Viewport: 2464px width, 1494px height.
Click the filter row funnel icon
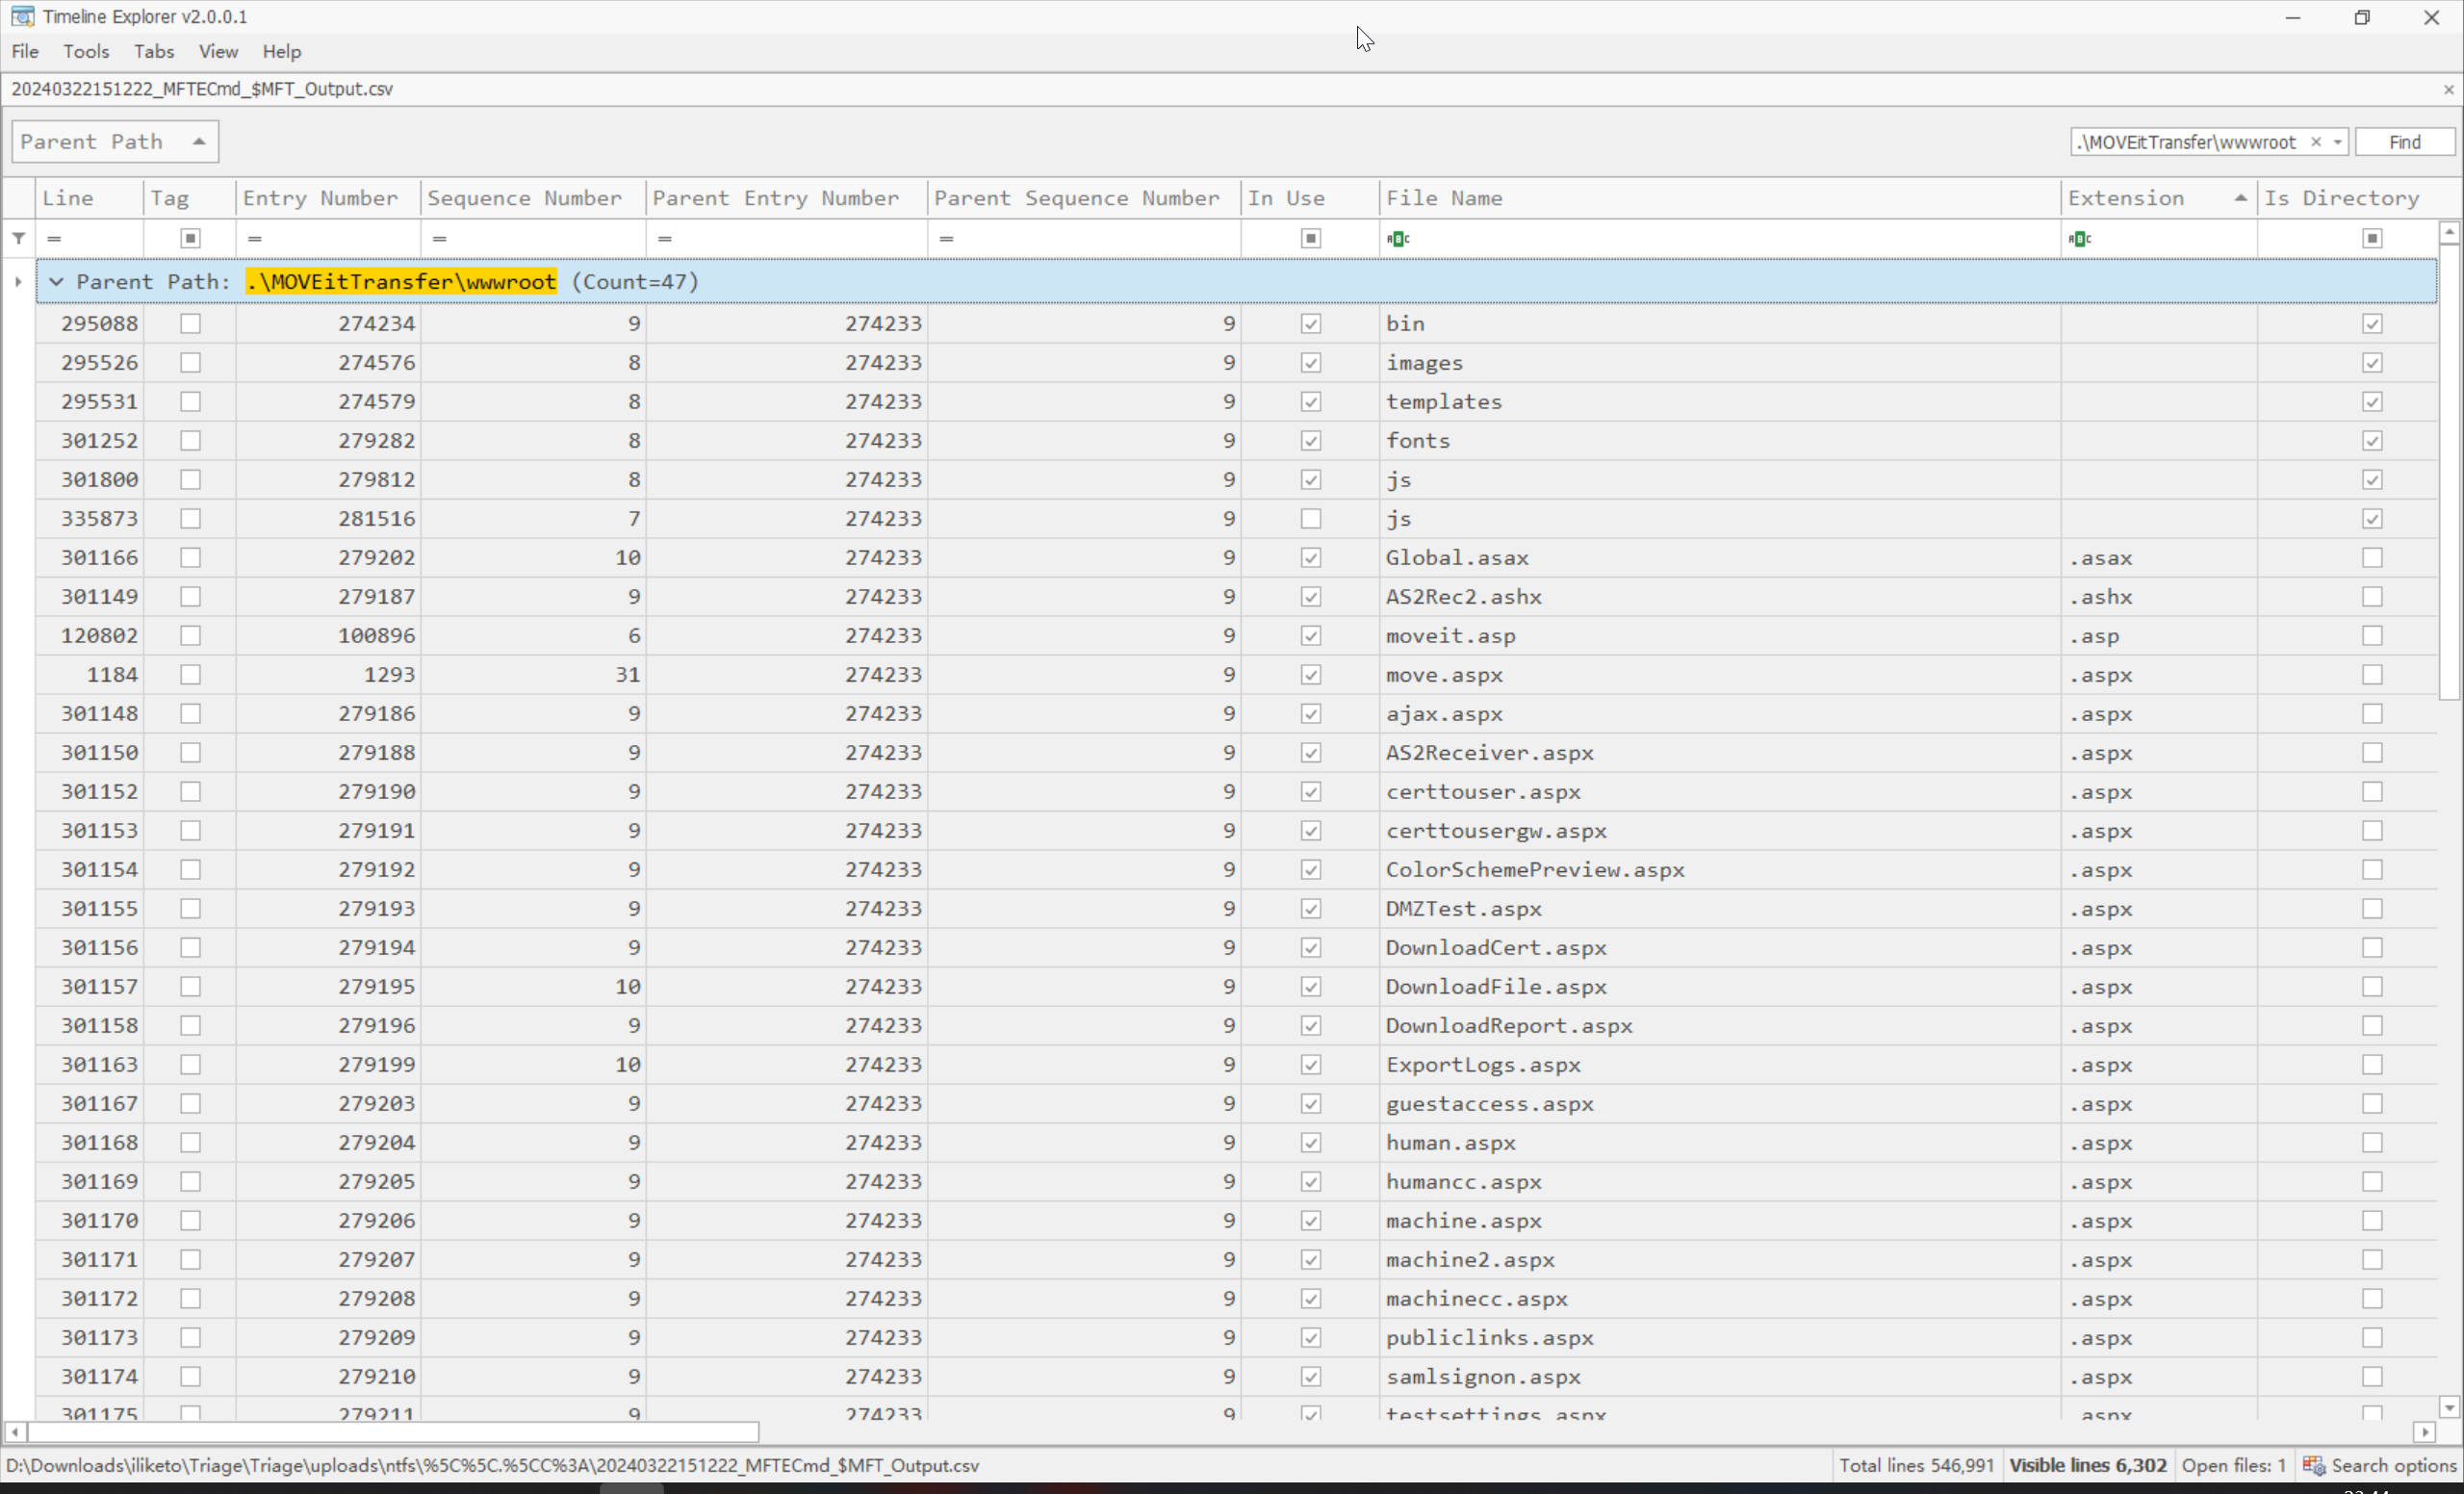coord(19,238)
